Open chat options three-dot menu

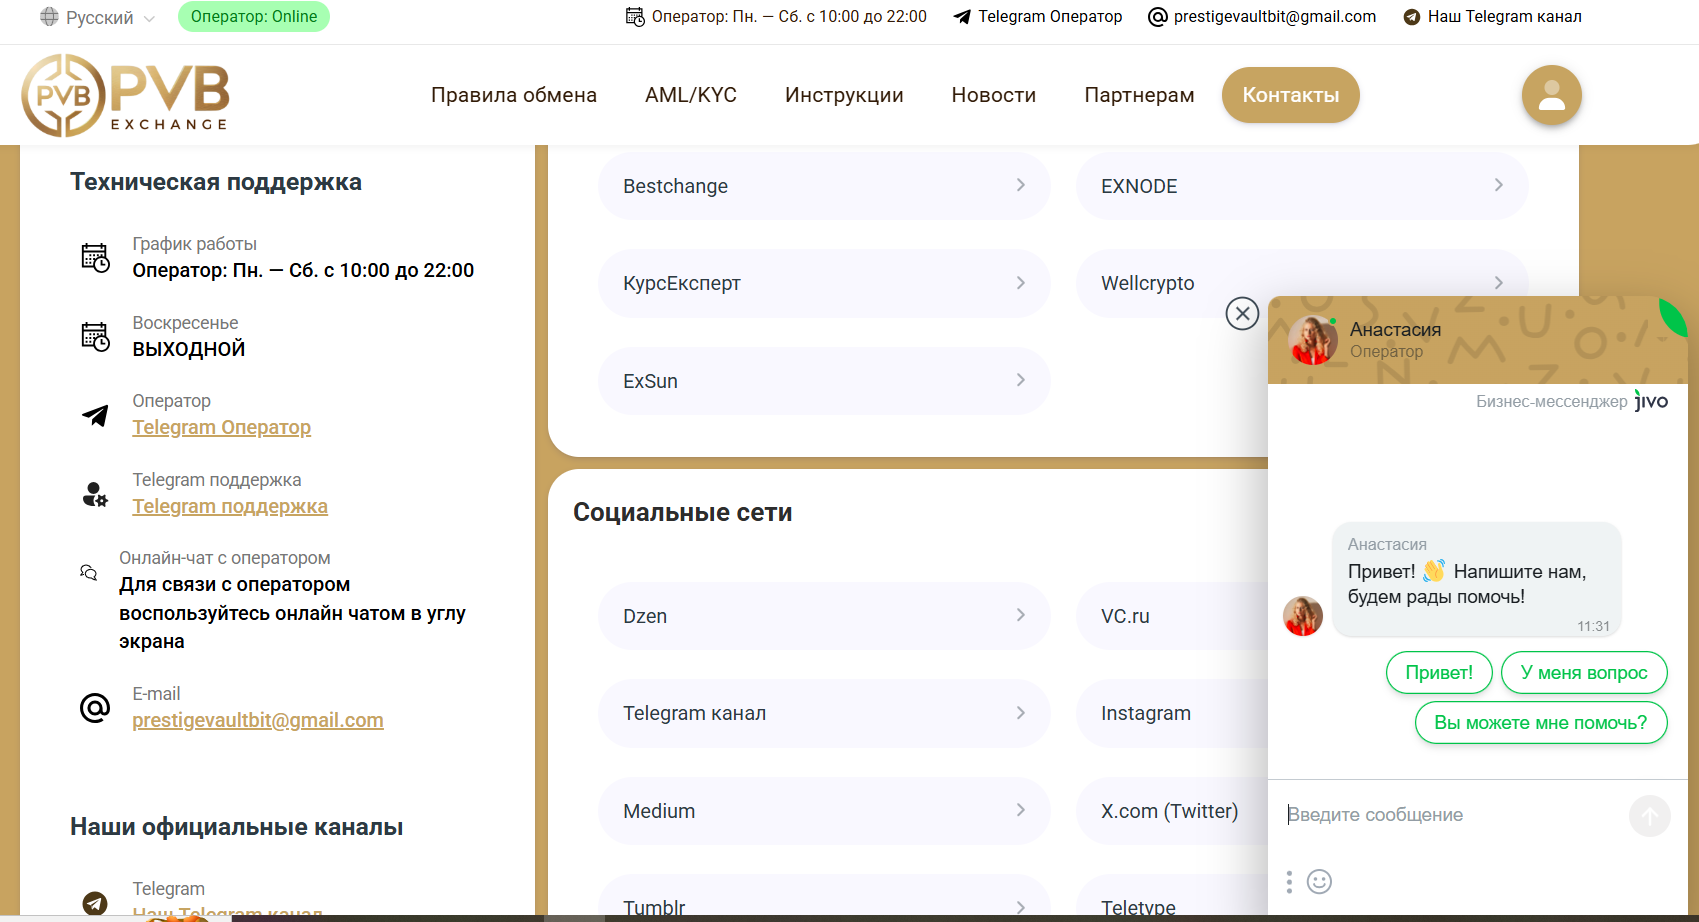[x=1289, y=881]
